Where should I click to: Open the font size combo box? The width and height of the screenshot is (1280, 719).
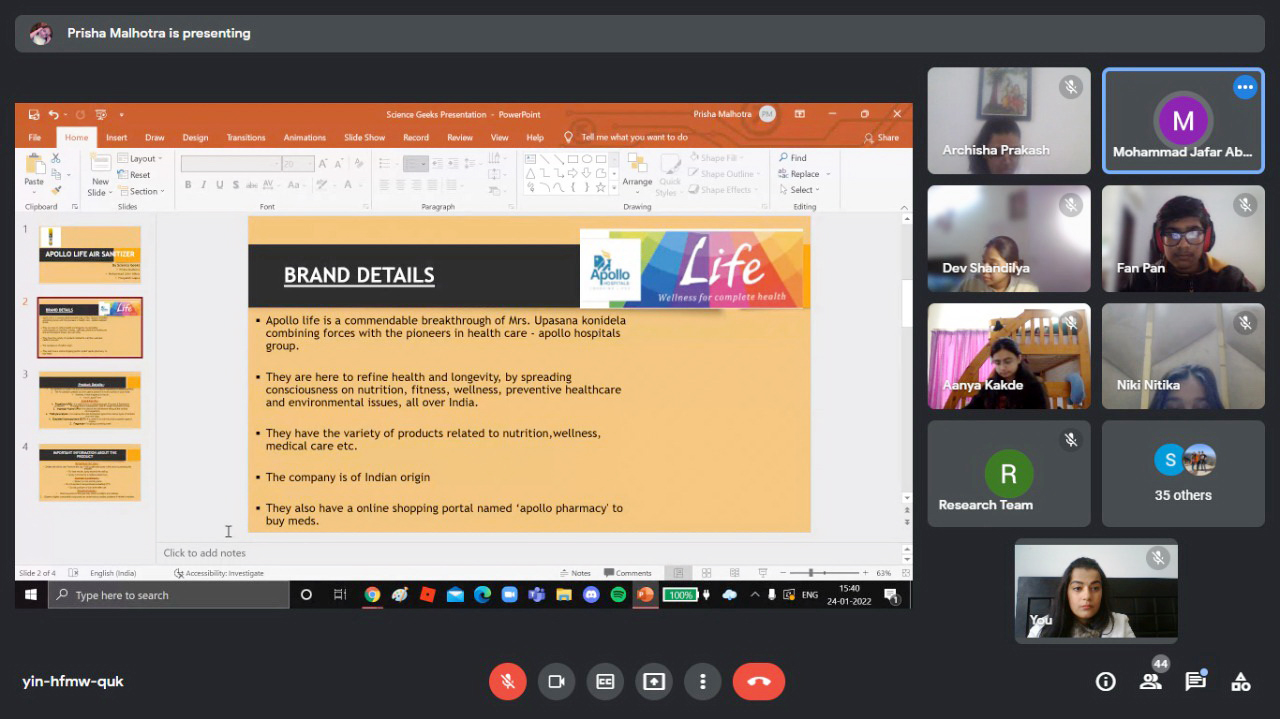pos(298,163)
